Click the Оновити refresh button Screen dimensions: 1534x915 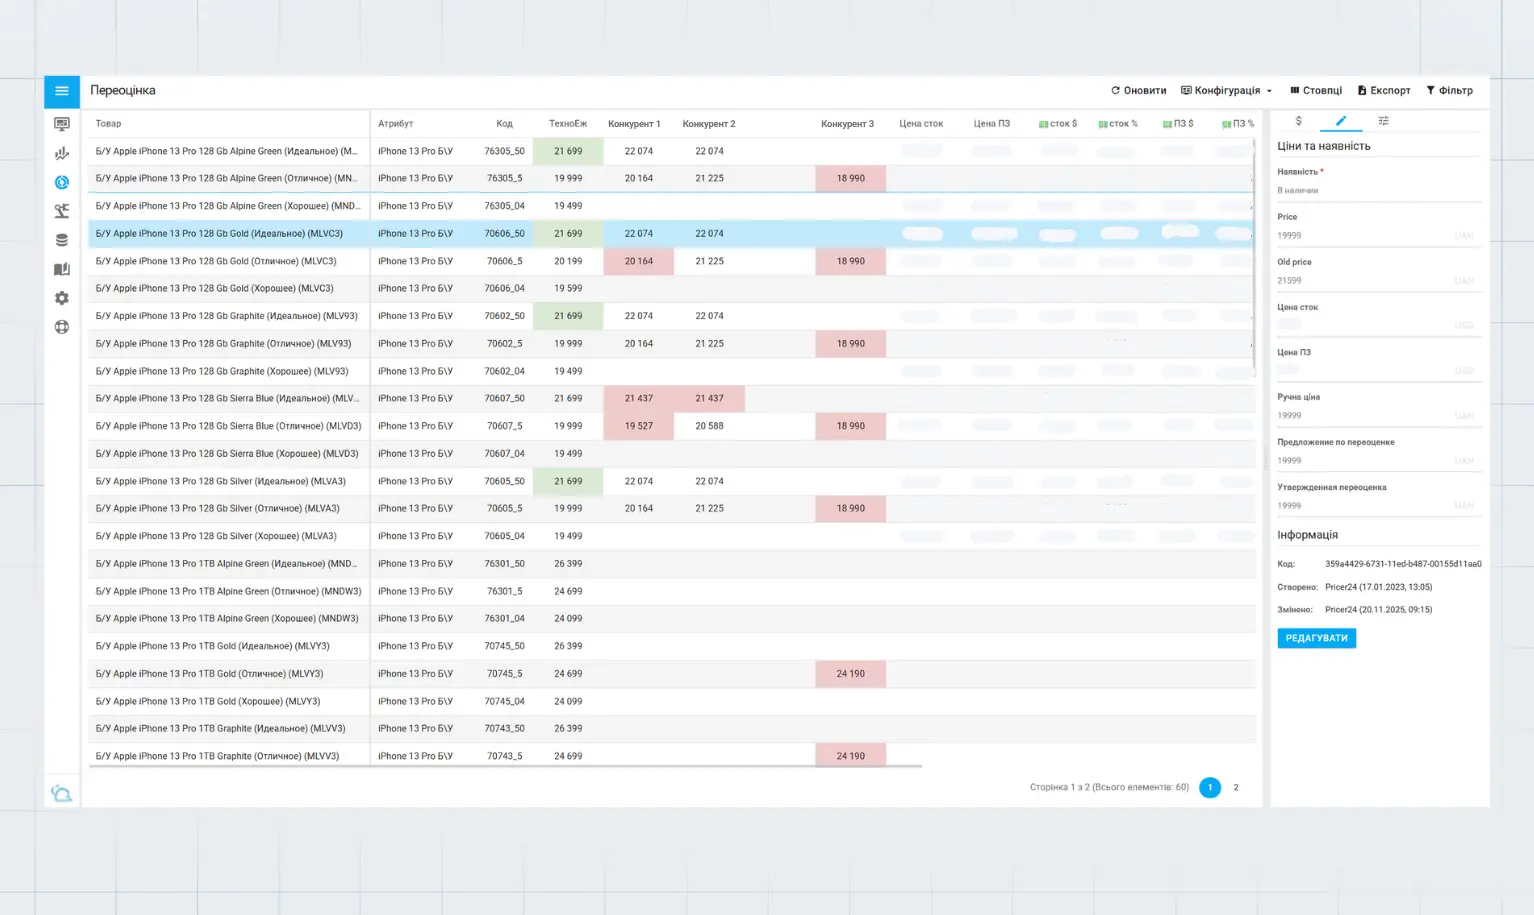[1138, 91]
